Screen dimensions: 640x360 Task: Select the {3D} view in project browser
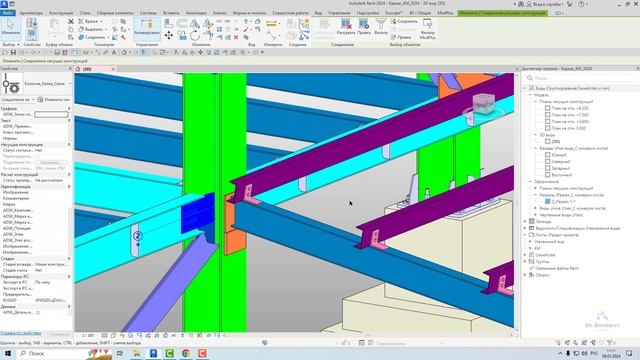click(556, 142)
